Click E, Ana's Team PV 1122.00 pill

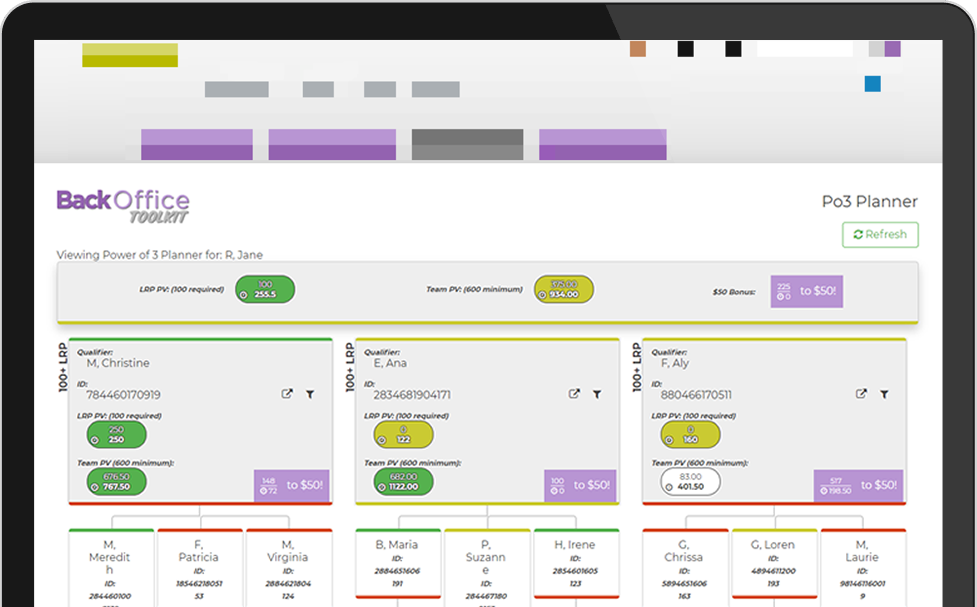(404, 481)
